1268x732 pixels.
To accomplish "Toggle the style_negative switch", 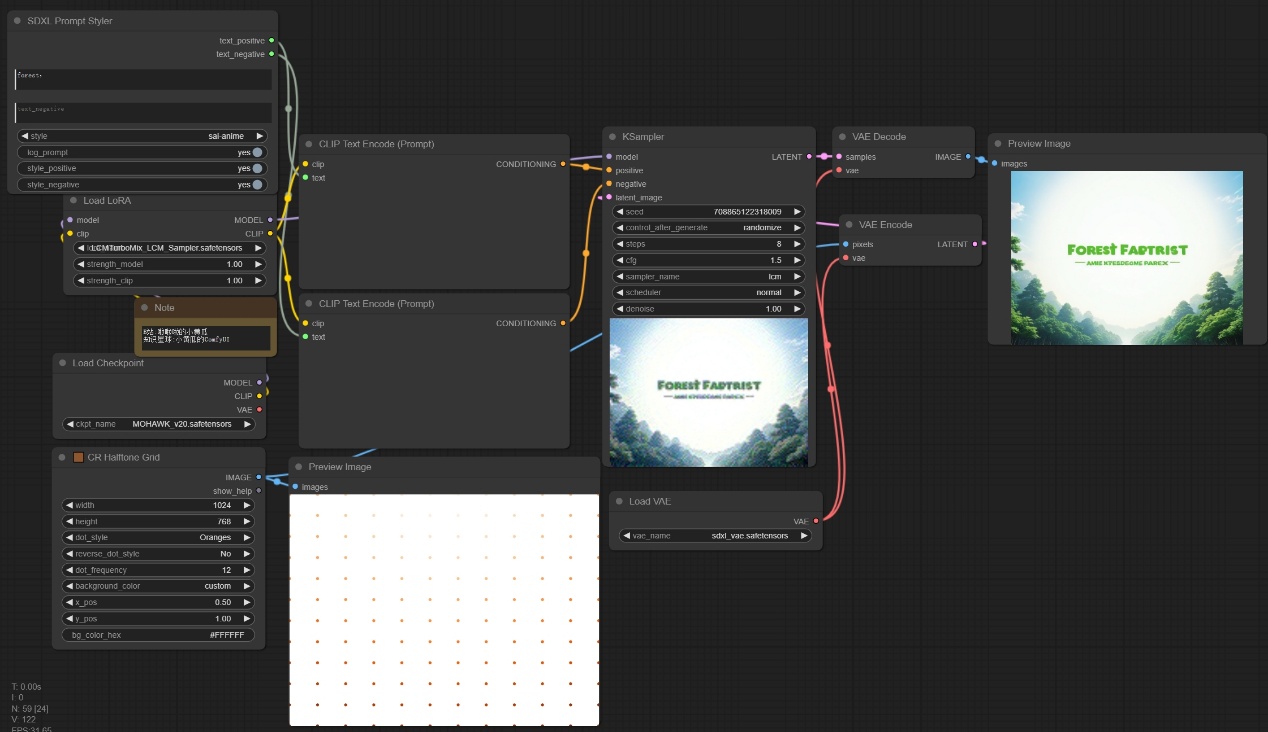I will tap(257, 185).
